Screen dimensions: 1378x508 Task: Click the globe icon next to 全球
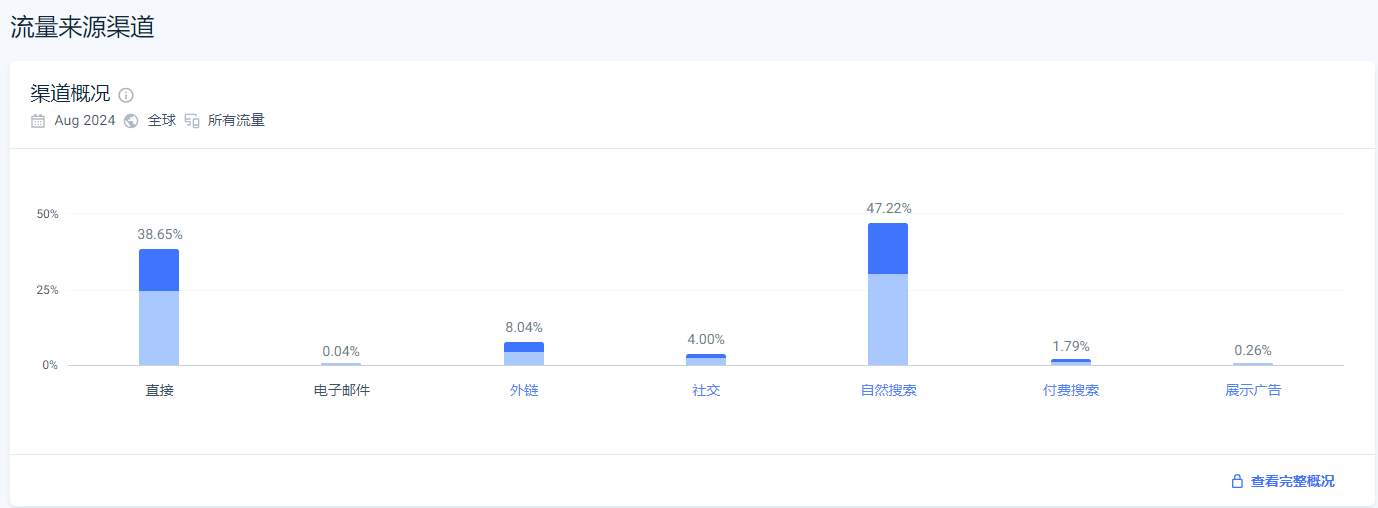pyautogui.click(x=131, y=121)
